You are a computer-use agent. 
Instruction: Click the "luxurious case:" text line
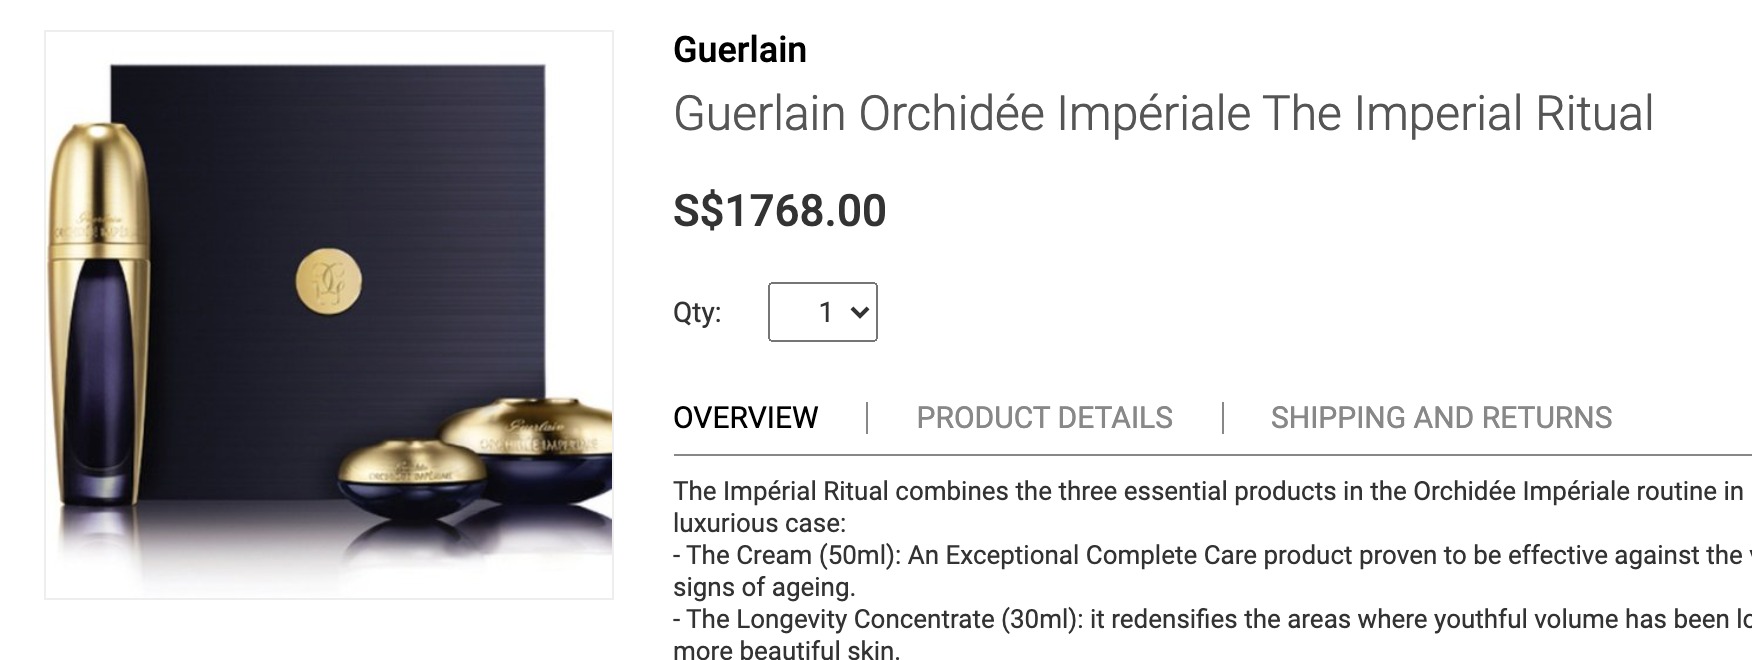[x=759, y=523]
